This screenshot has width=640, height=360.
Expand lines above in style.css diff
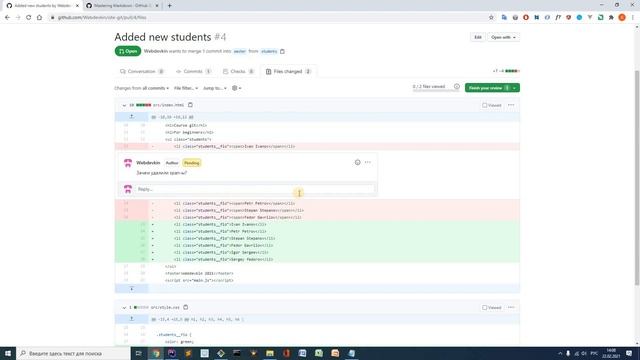(131, 319)
